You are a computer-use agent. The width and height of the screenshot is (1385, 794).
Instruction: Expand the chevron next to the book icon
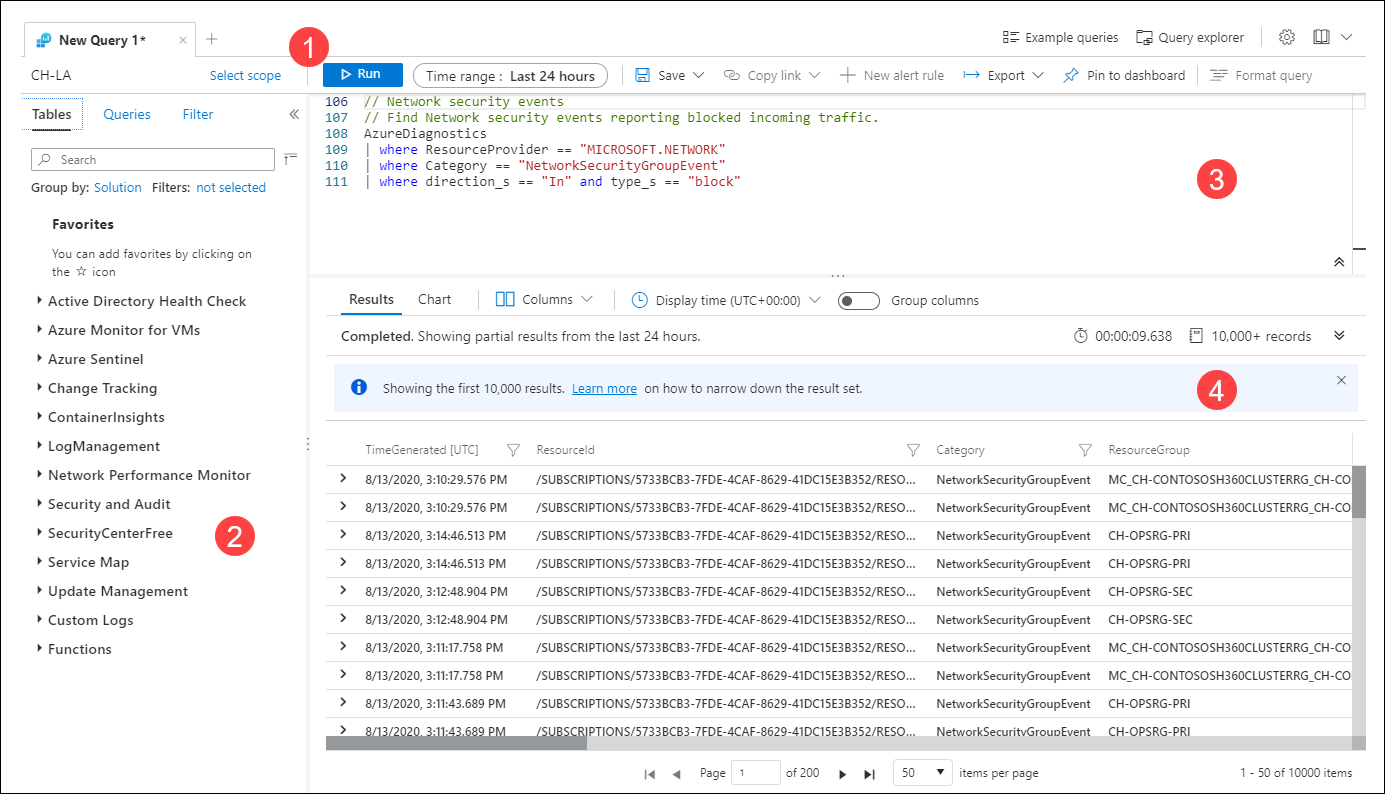[x=1346, y=37]
